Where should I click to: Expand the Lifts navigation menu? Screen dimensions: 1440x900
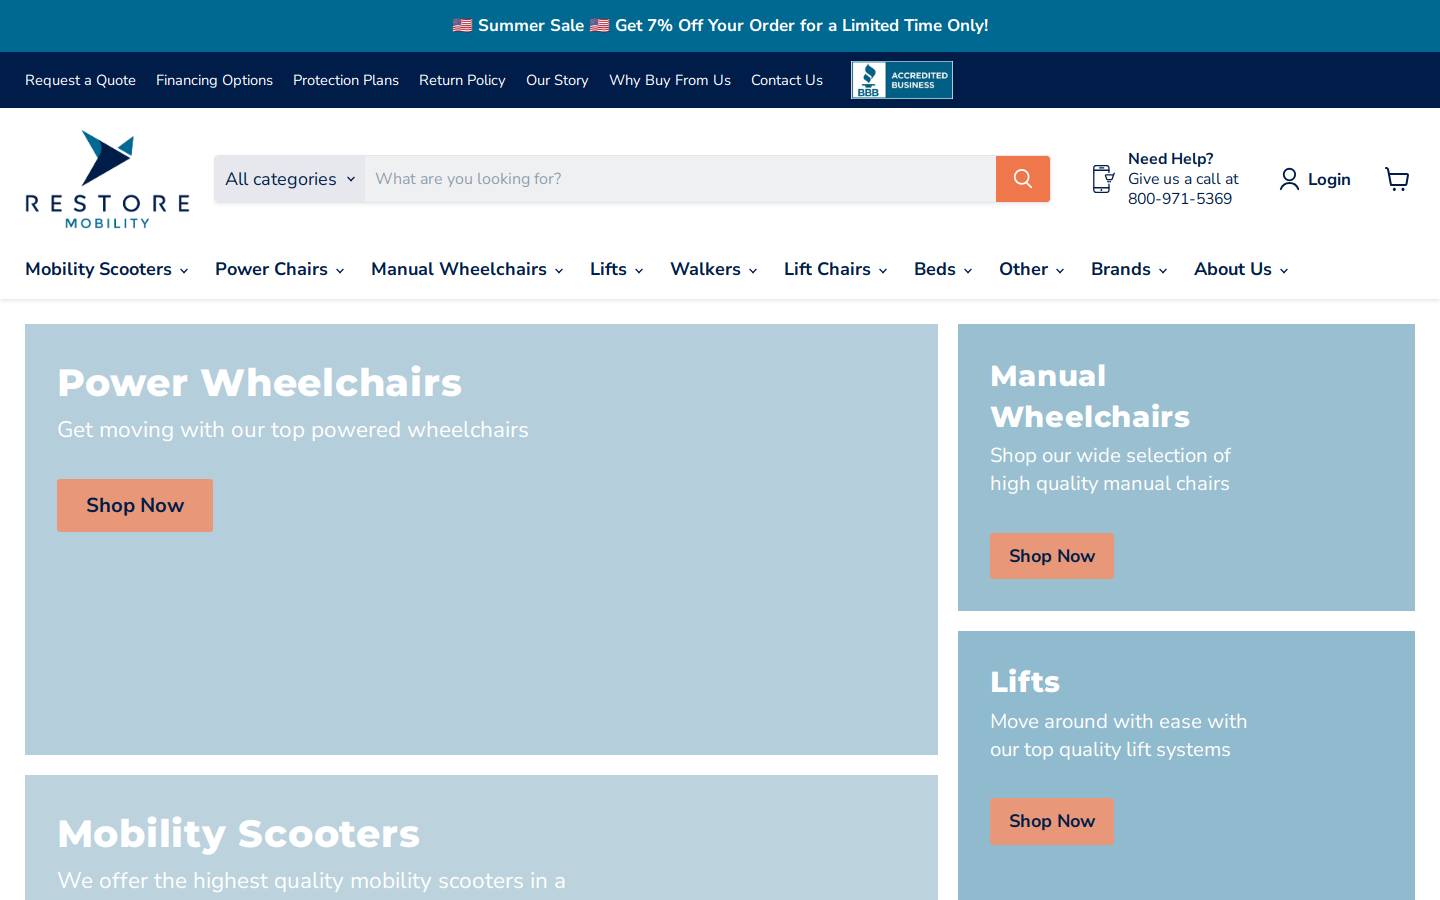click(x=616, y=269)
